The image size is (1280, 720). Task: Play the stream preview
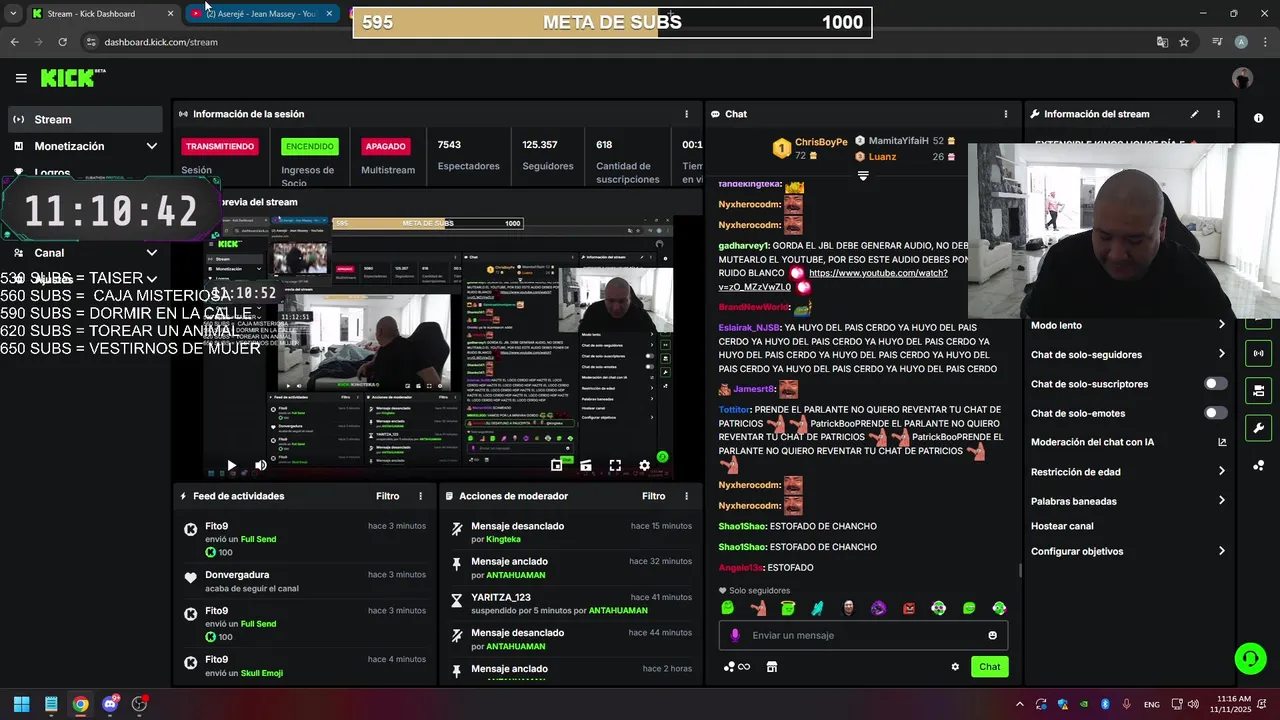tap(231, 465)
